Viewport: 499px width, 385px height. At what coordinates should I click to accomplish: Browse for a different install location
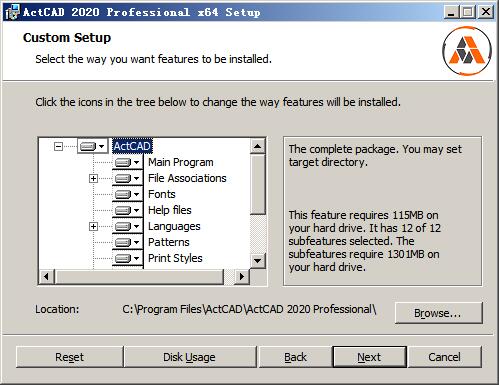click(438, 313)
